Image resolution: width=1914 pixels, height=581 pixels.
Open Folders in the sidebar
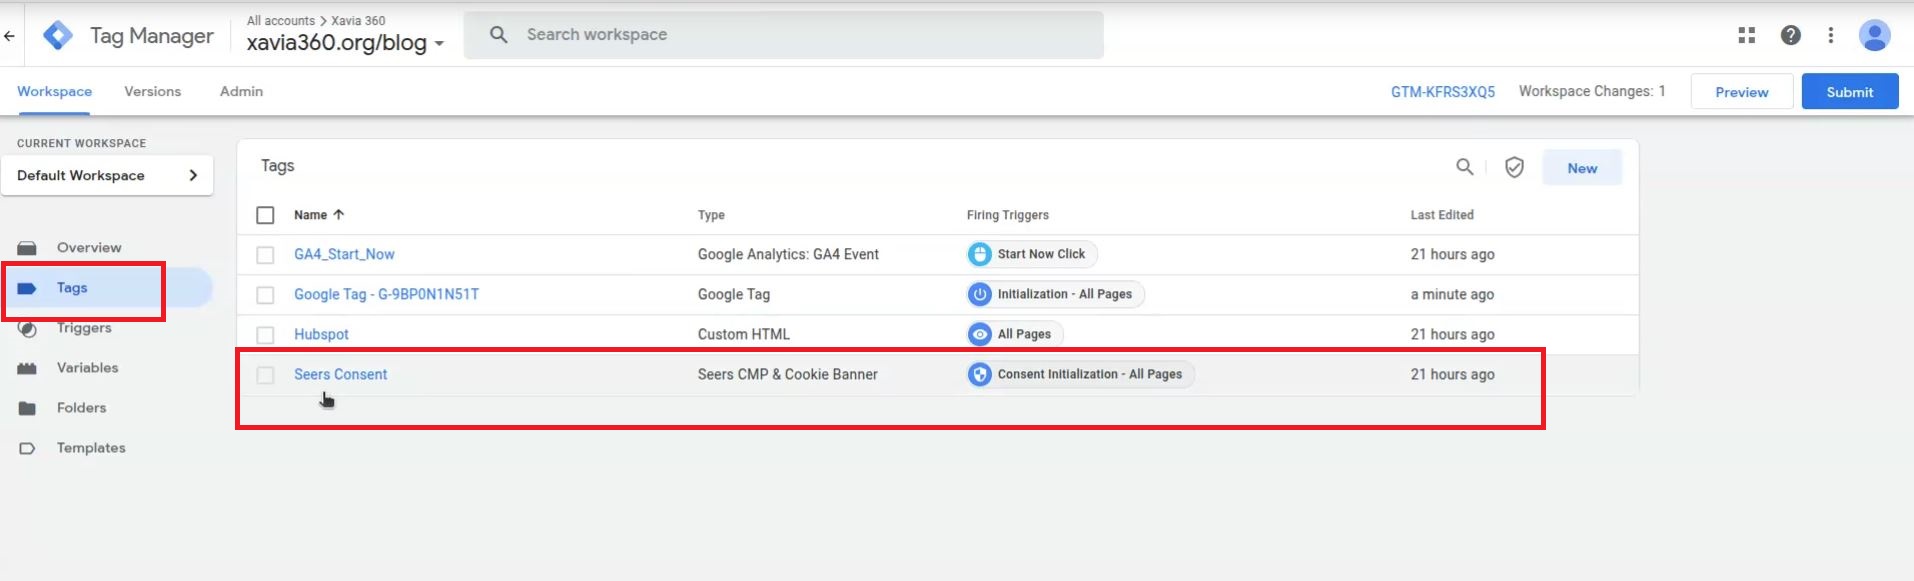coord(81,407)
